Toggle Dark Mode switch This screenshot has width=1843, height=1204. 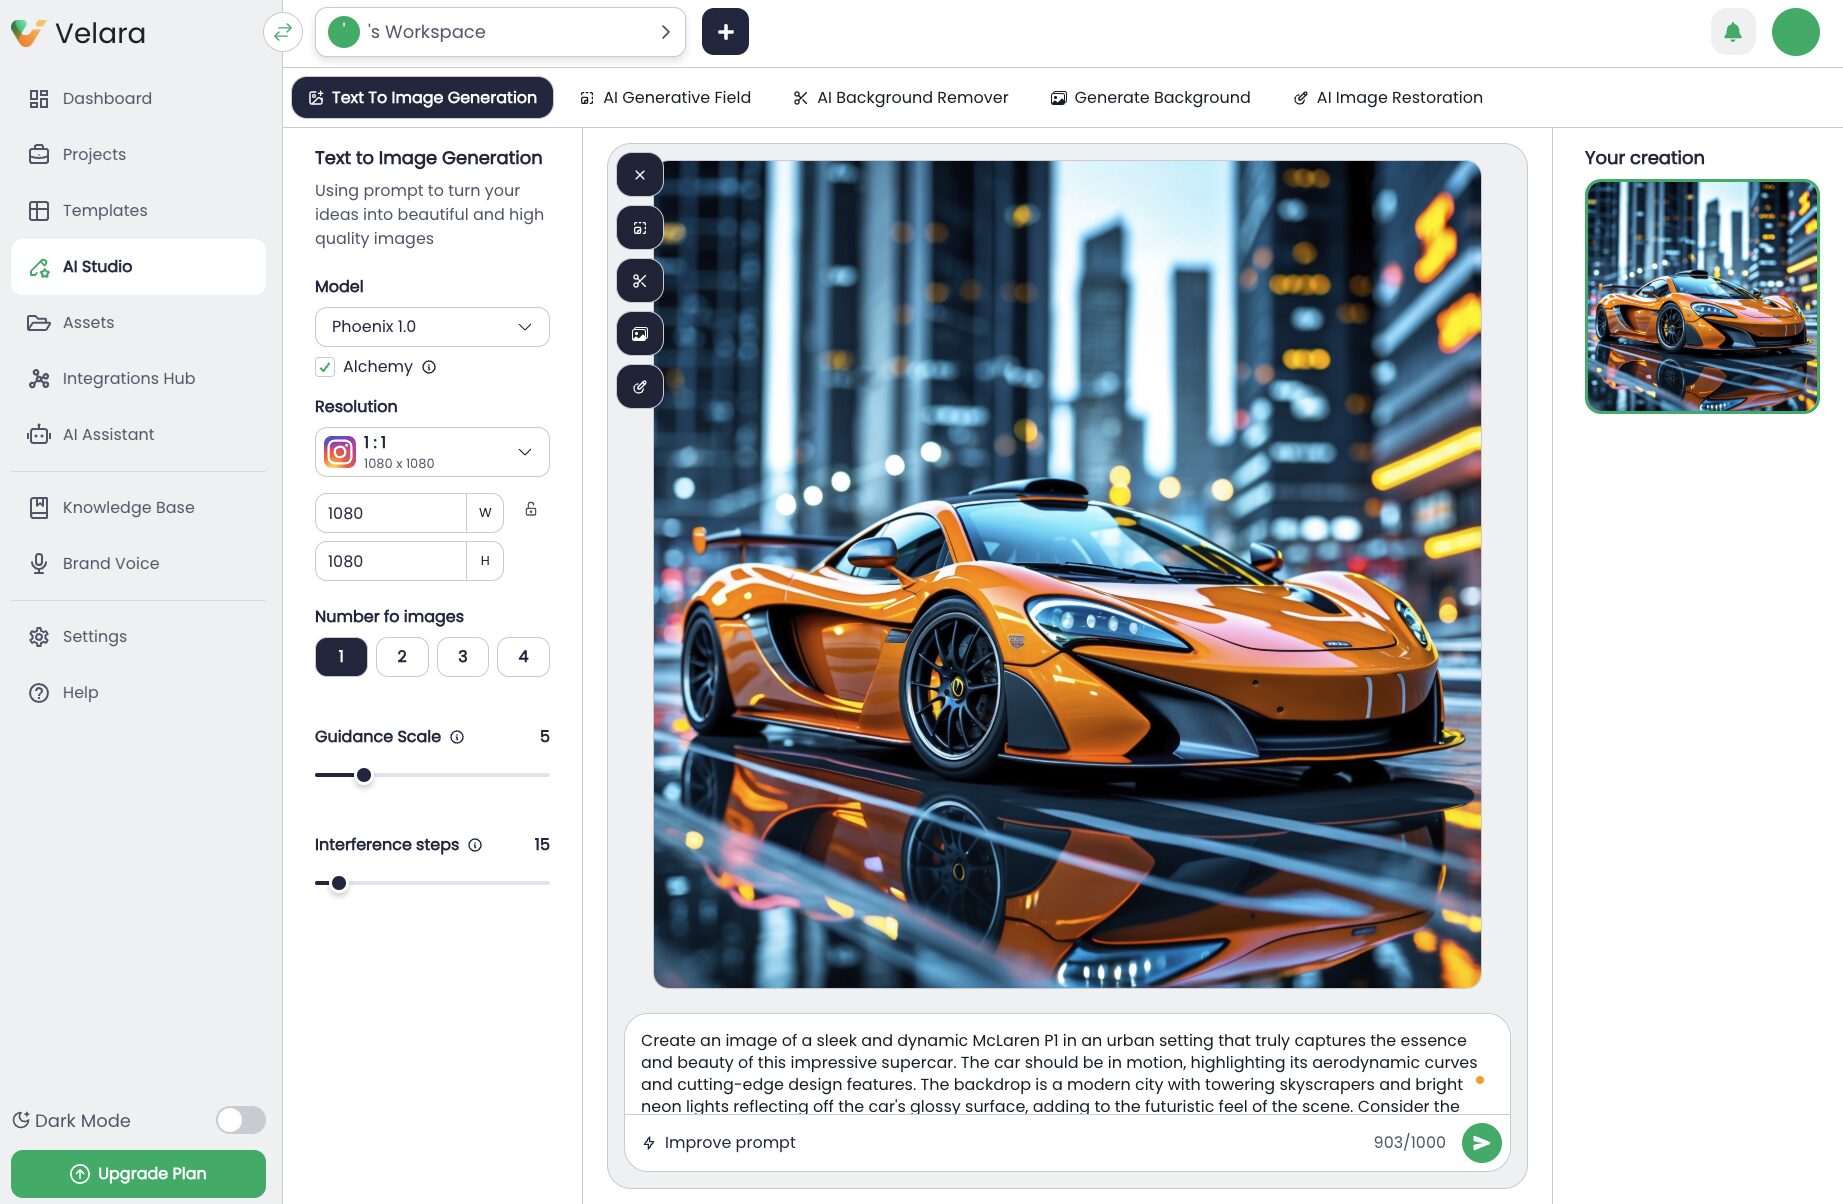[x=241, y=1120]
